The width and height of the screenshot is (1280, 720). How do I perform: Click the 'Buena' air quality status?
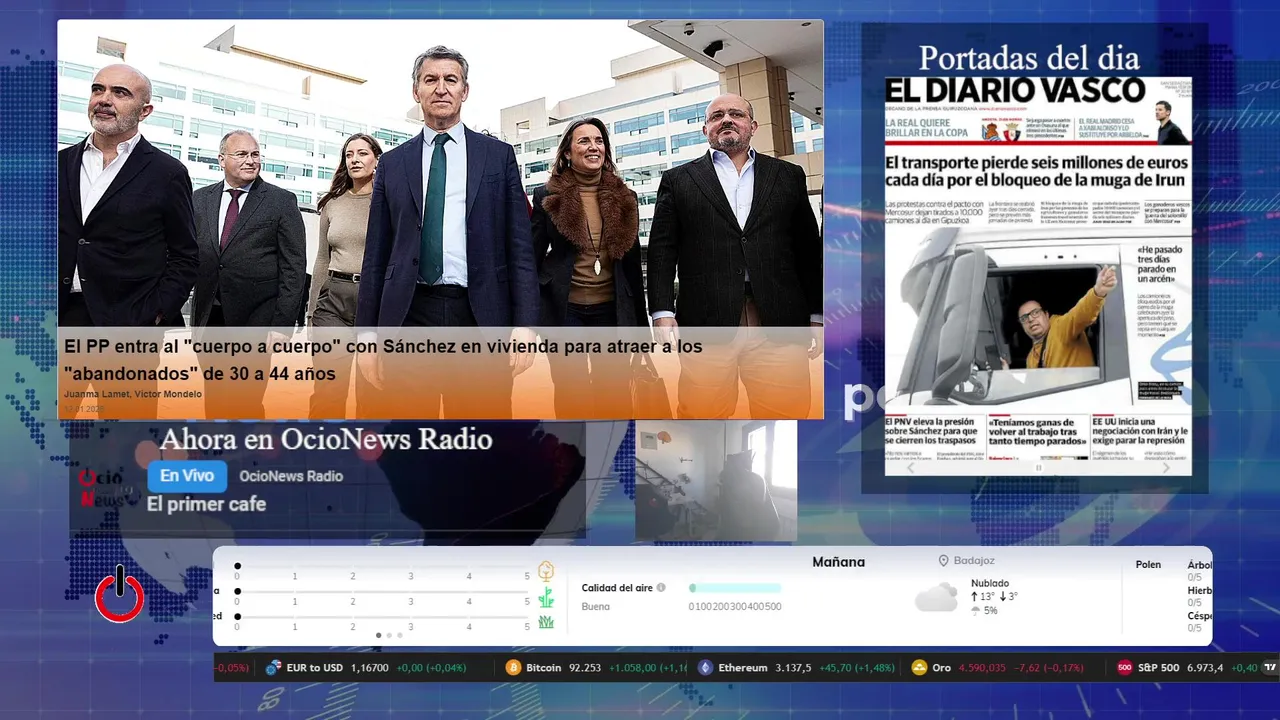pyautogui.click(x=596, y=606)
